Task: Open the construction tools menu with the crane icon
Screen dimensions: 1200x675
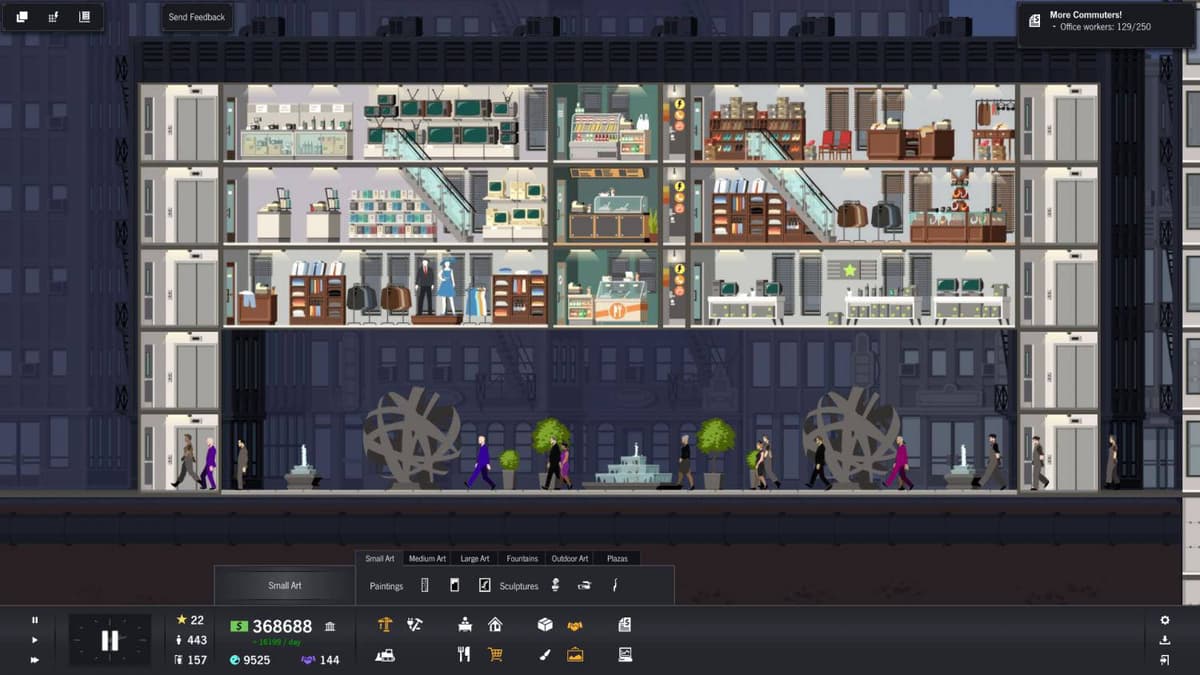Action: click(x=386, y=625)
